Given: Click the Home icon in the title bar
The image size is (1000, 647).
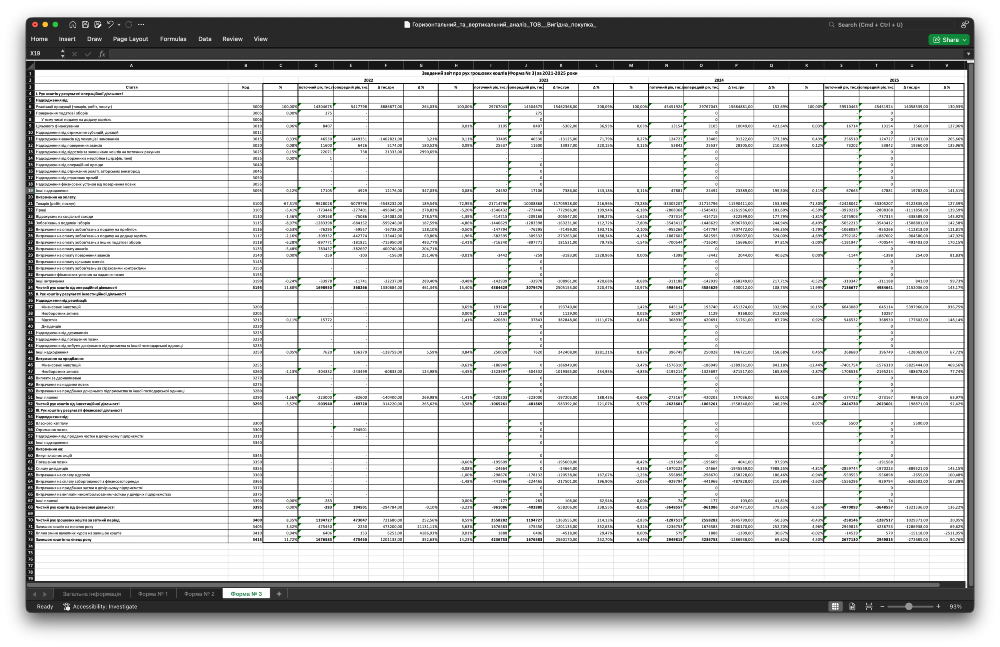Looking at the screenshot, I should [x=73, y=24].
